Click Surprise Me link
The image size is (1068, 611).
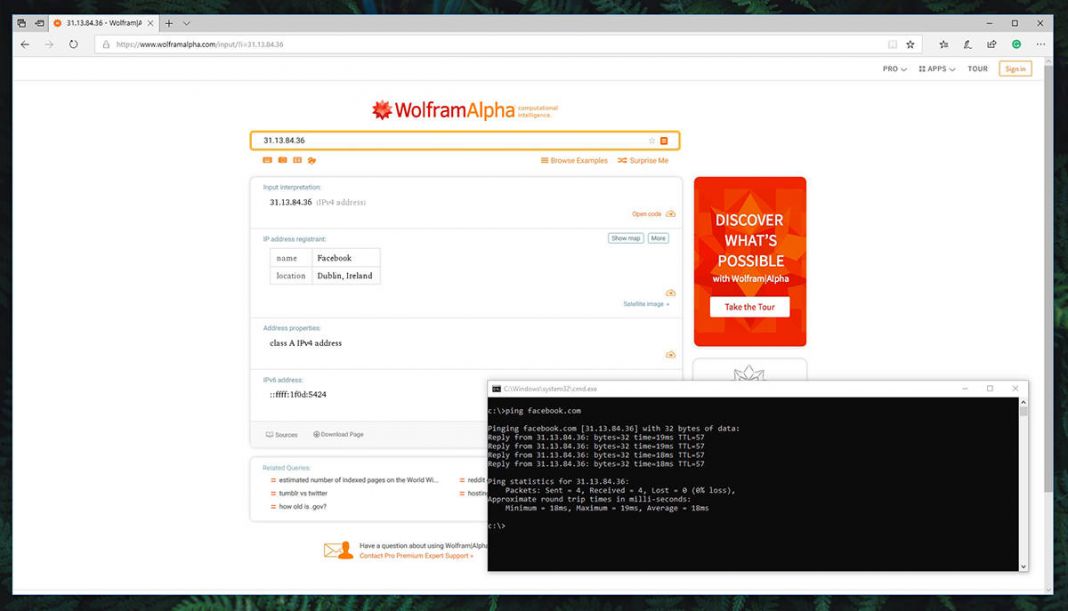coord(643,161)
